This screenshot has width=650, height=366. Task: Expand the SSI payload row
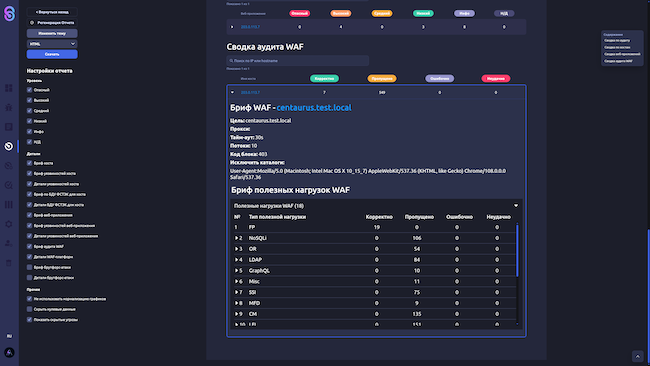tap(236, 292)
